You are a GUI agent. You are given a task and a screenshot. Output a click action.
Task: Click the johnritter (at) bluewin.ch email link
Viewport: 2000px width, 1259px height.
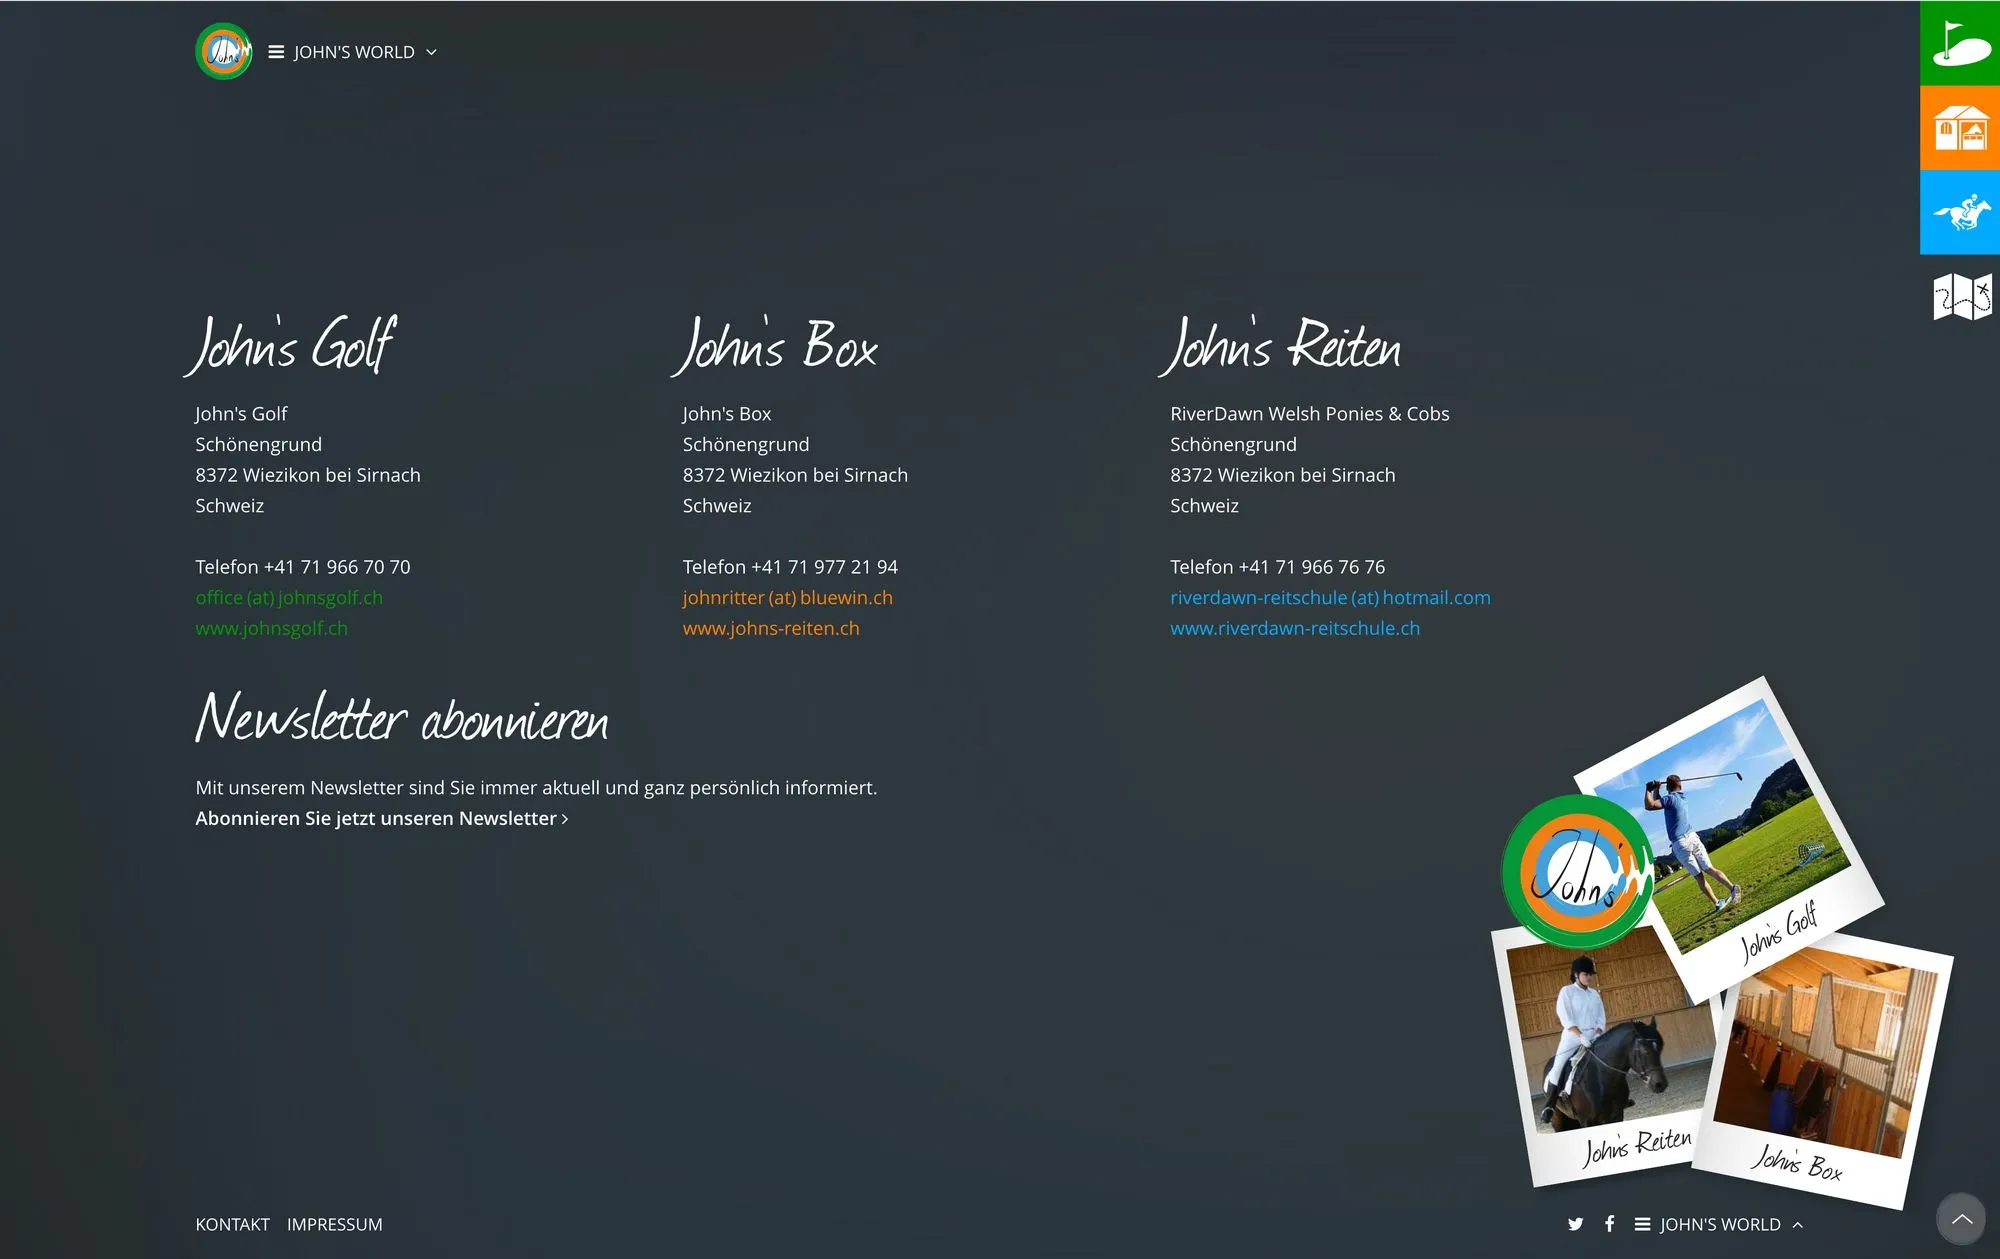coord(787,597)
